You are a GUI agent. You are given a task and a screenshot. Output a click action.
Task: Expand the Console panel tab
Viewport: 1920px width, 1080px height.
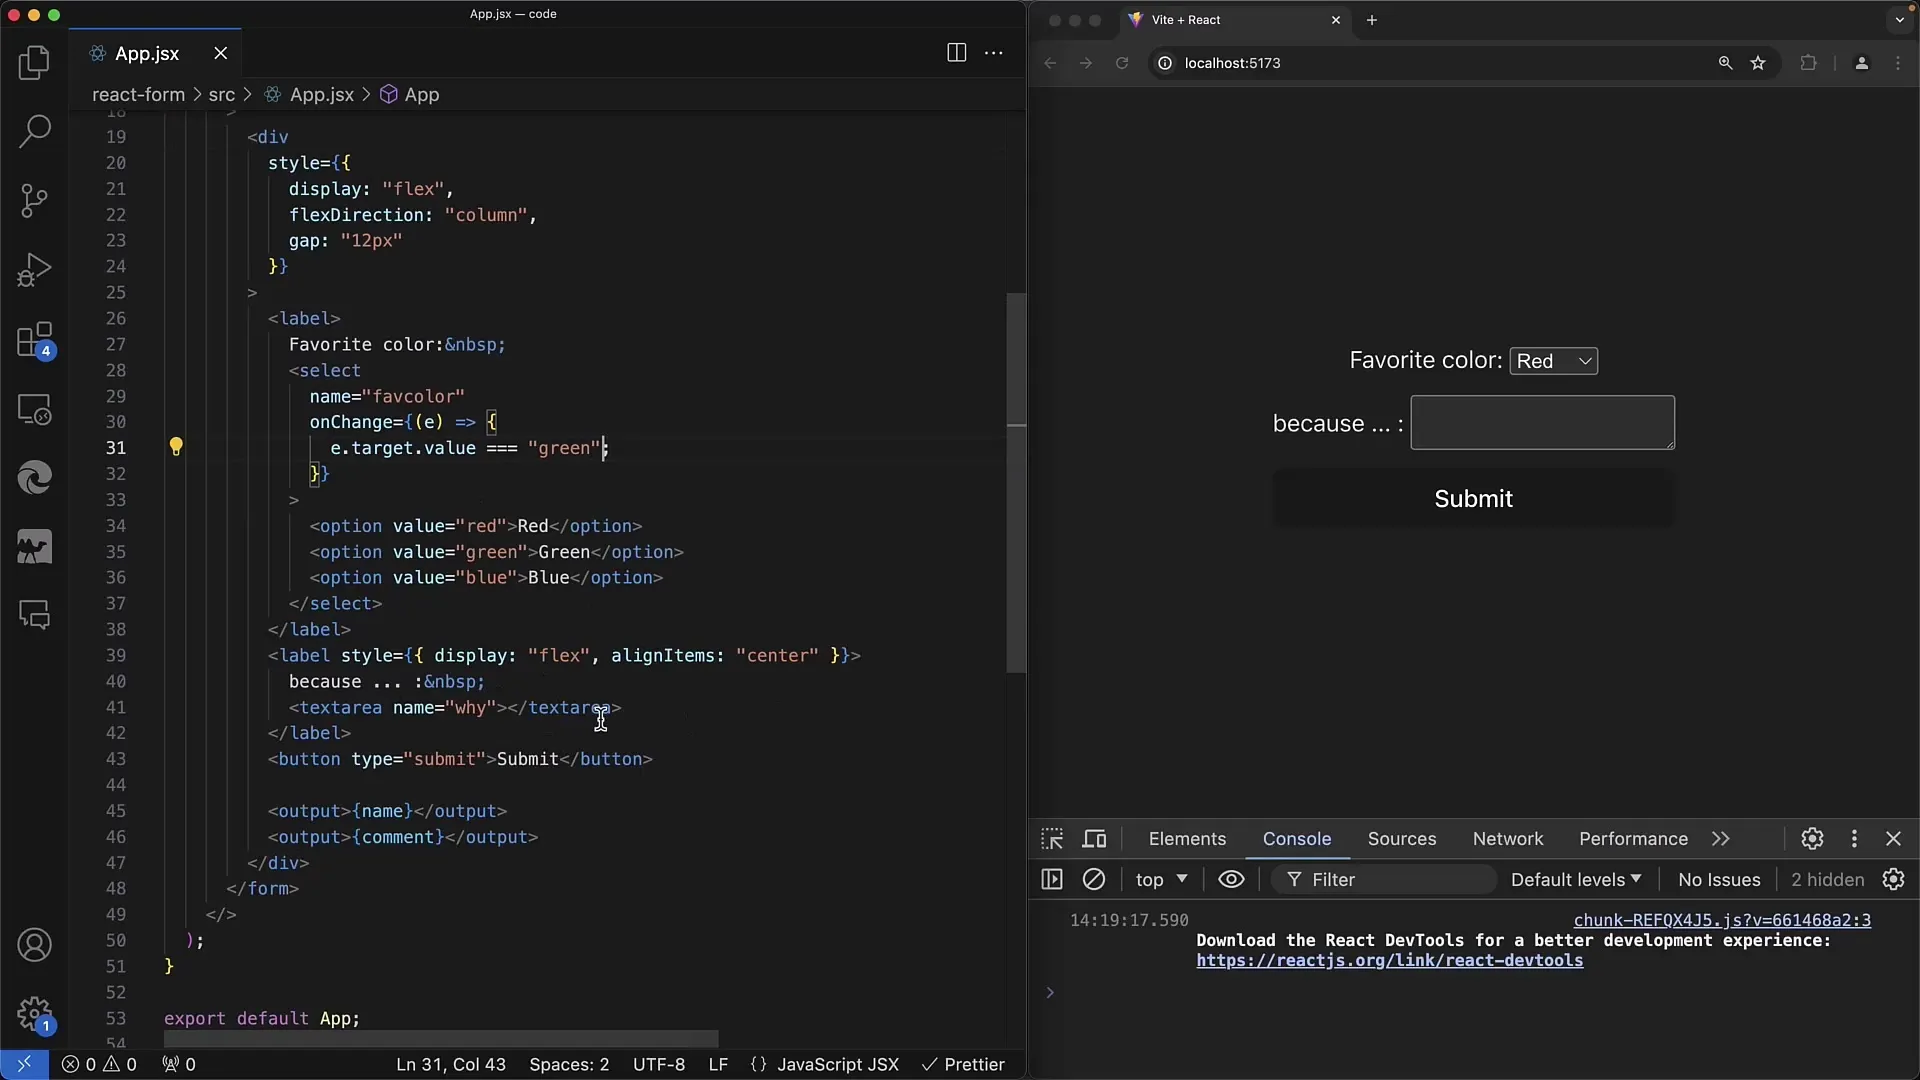click(x=1295, y=839)
